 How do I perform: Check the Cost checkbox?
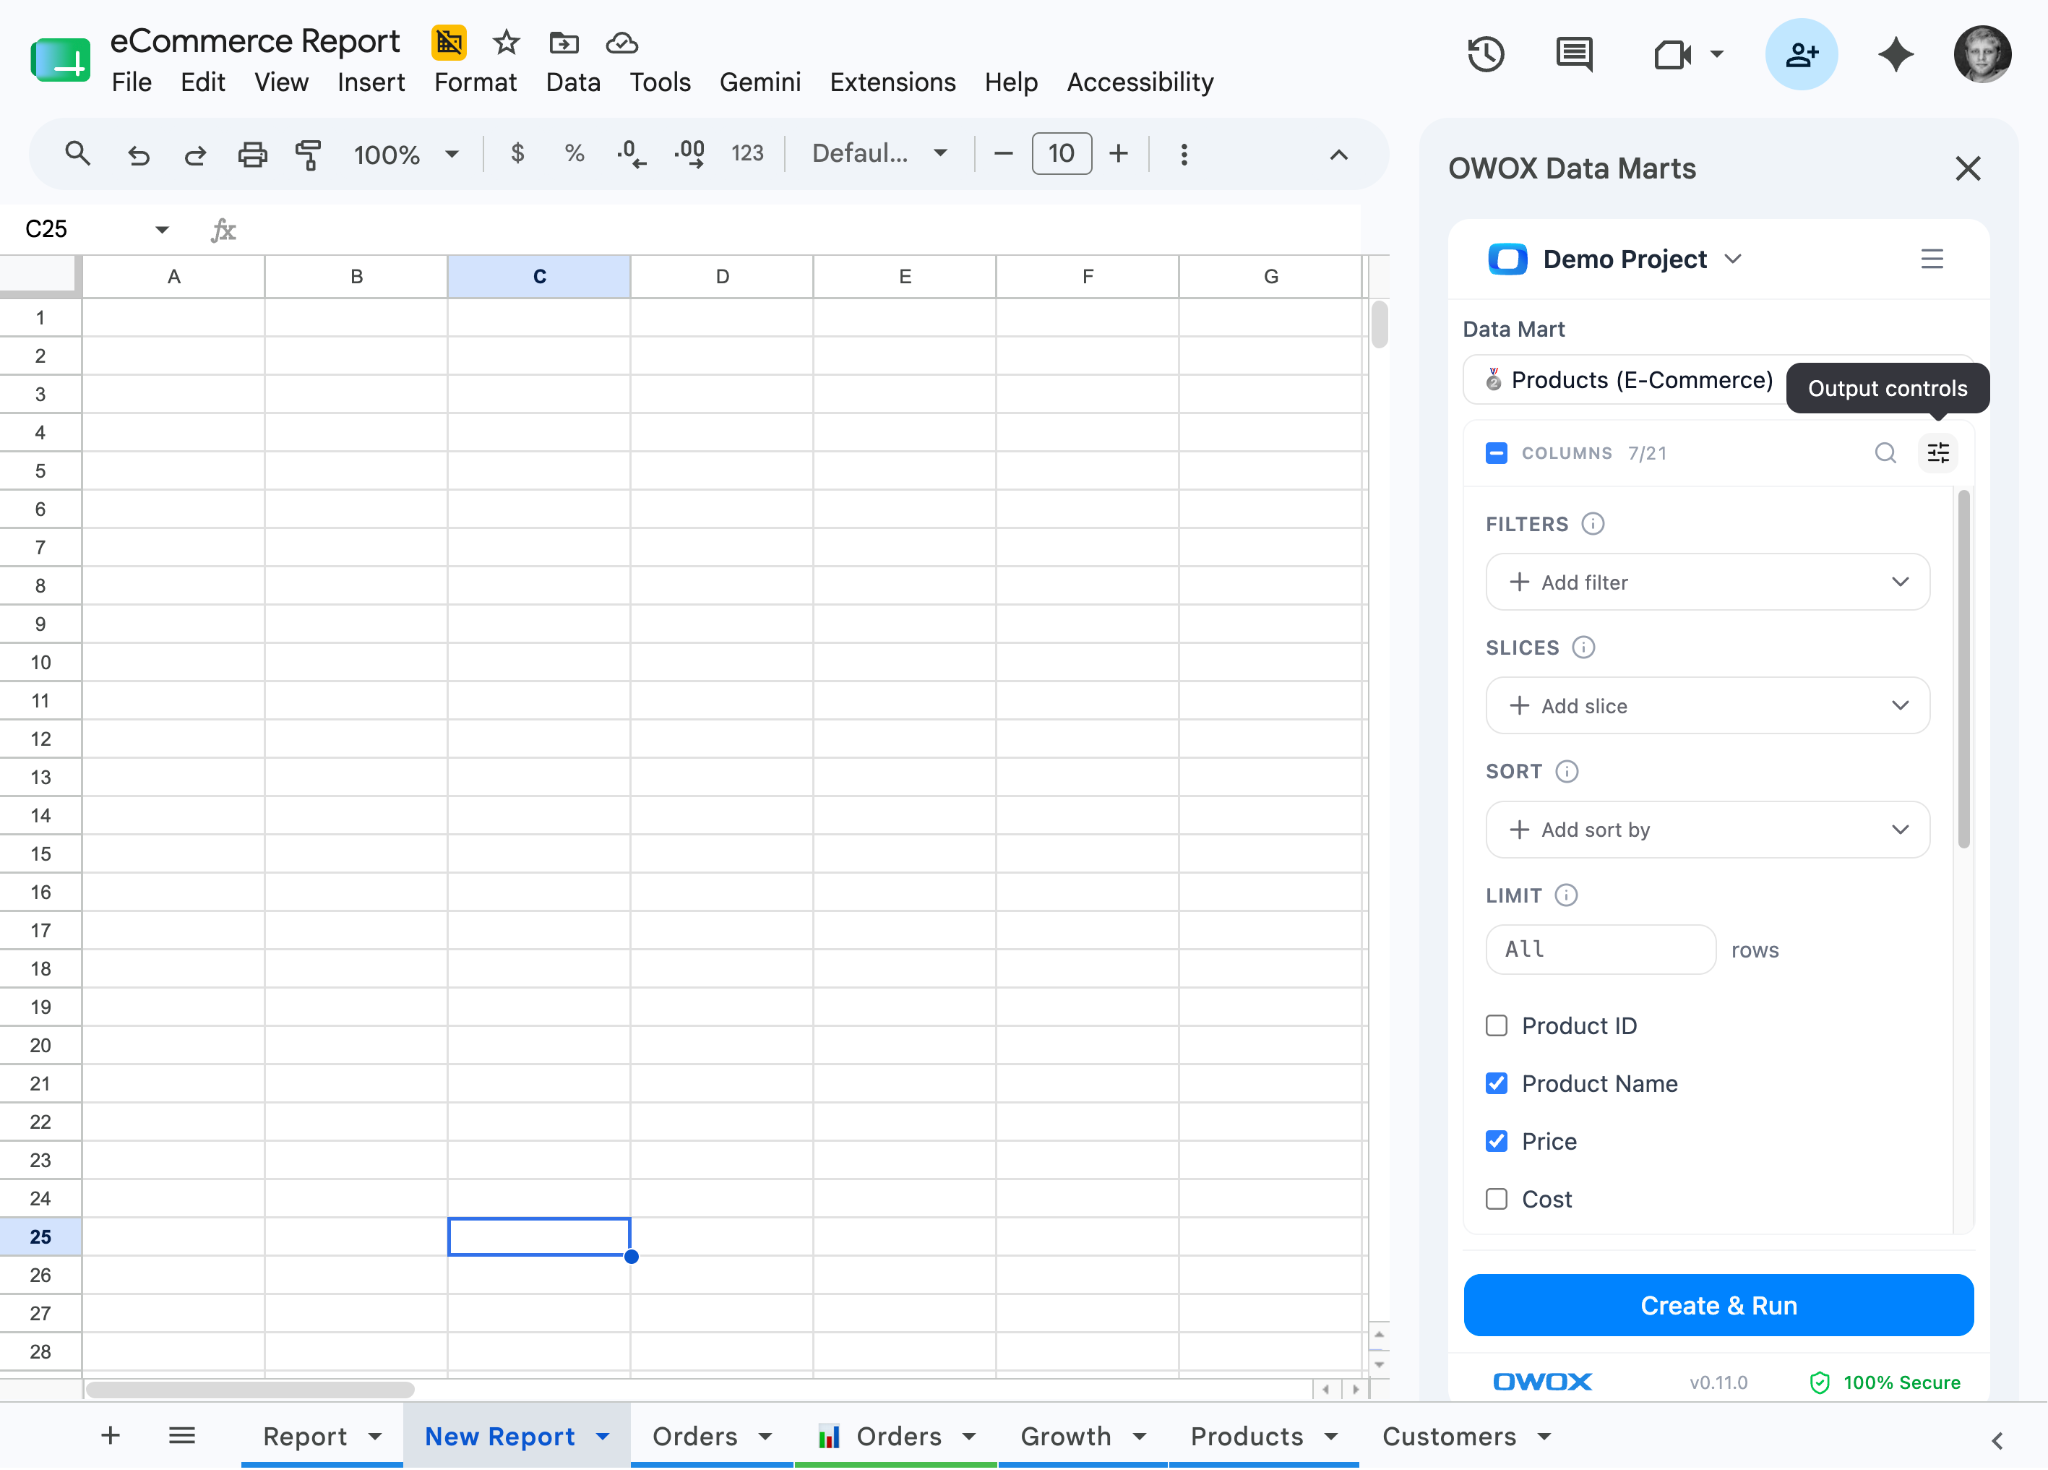(1496, 1200)
